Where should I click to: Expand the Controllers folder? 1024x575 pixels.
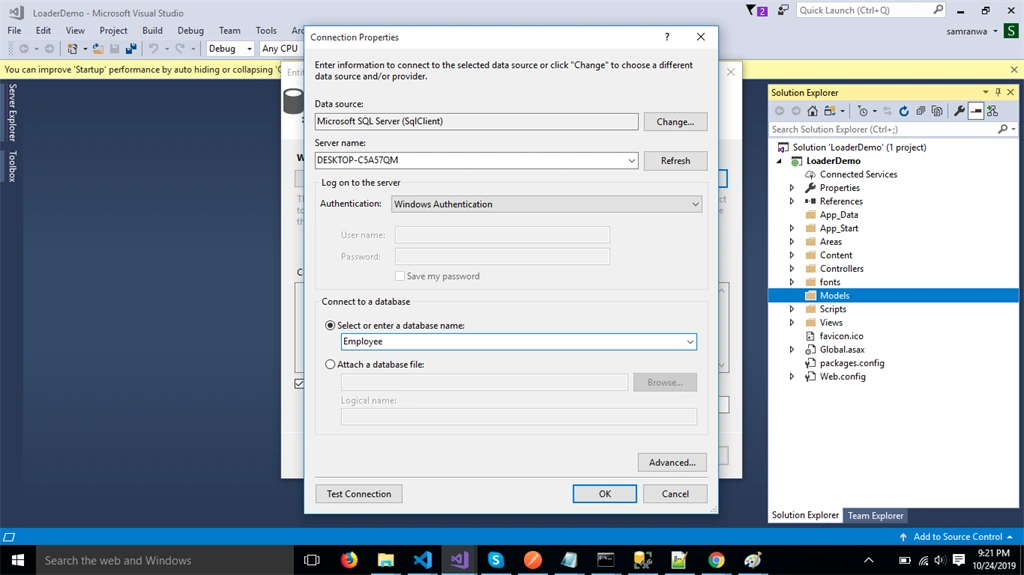click(x=792, y=269)
